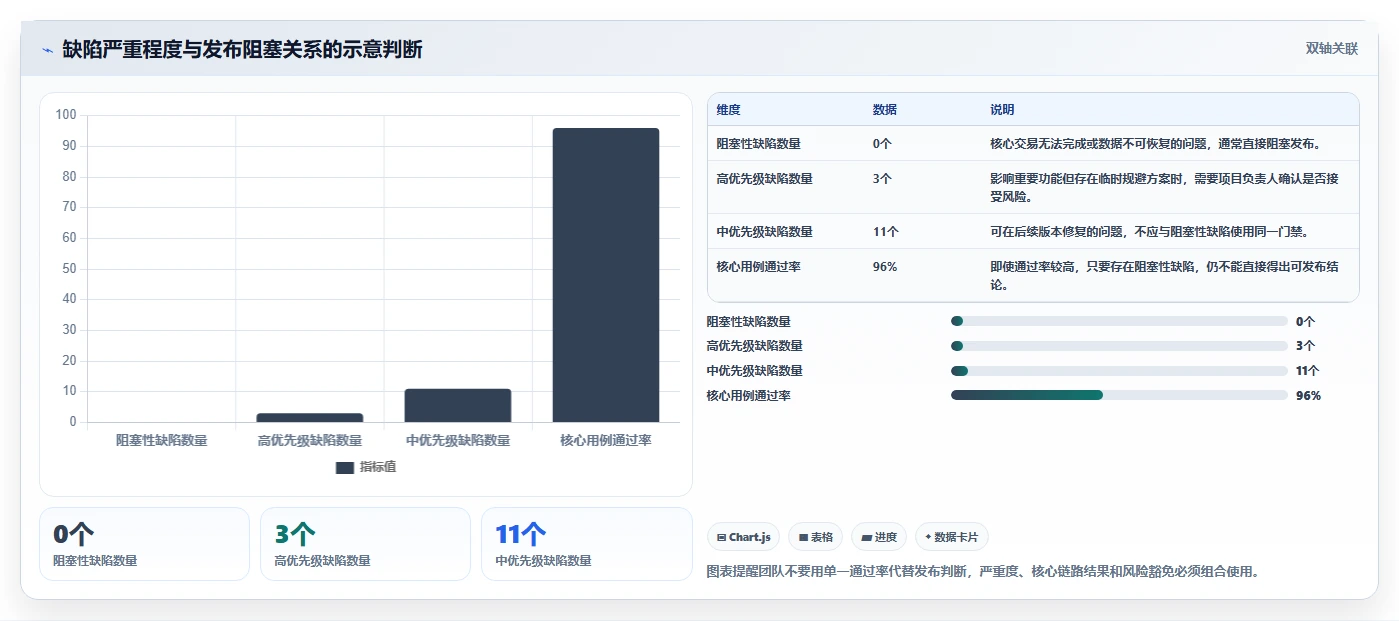Select the 核心用例通过率 table row cell
The height and width of the screenshot is (621, 1399).
coord(758,267)
